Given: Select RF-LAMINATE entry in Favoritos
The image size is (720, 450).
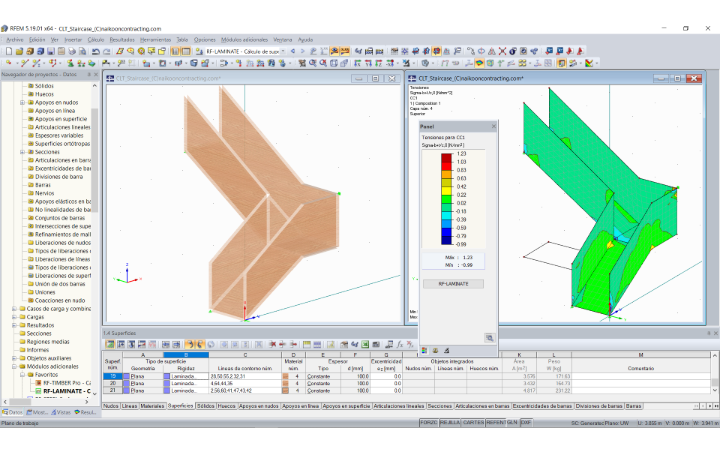Looking at the screenshot, I should click(x=67, y=391).
